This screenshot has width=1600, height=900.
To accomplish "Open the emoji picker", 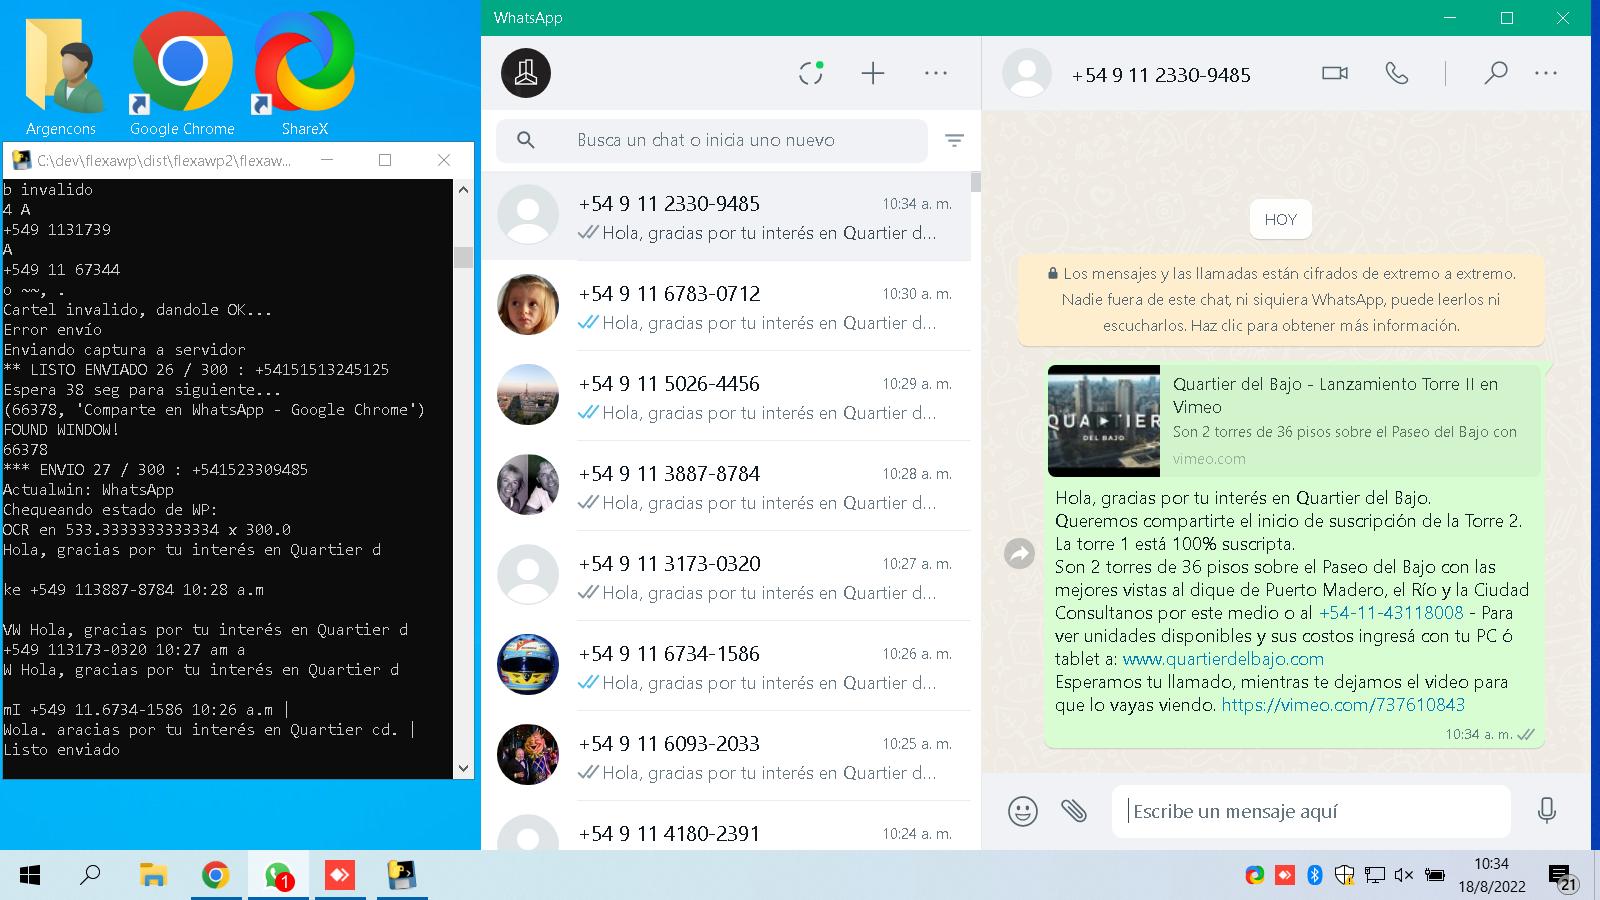I will click(x=1022, y=810).
